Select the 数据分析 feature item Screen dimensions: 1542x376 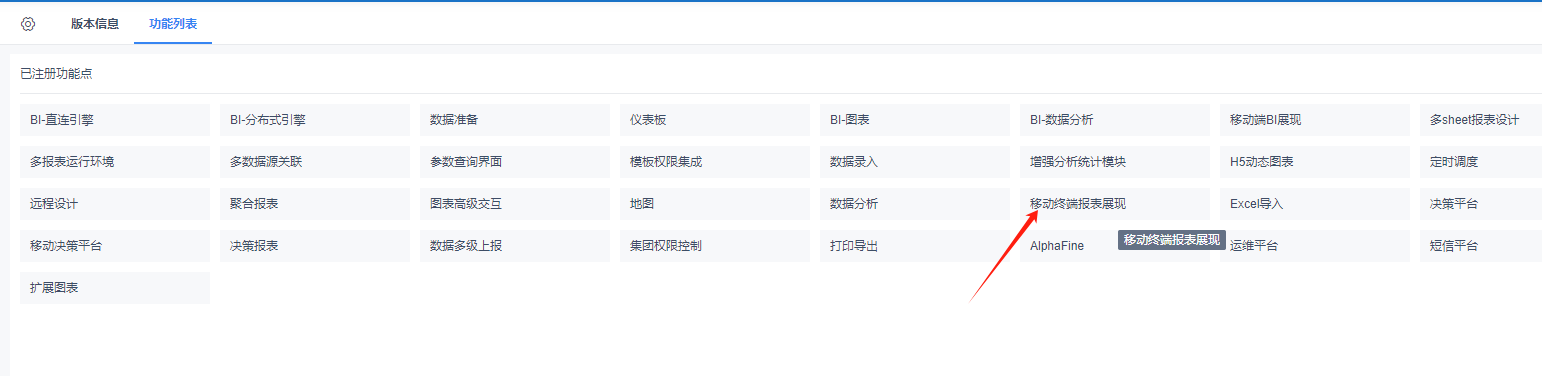coord(915,204)
